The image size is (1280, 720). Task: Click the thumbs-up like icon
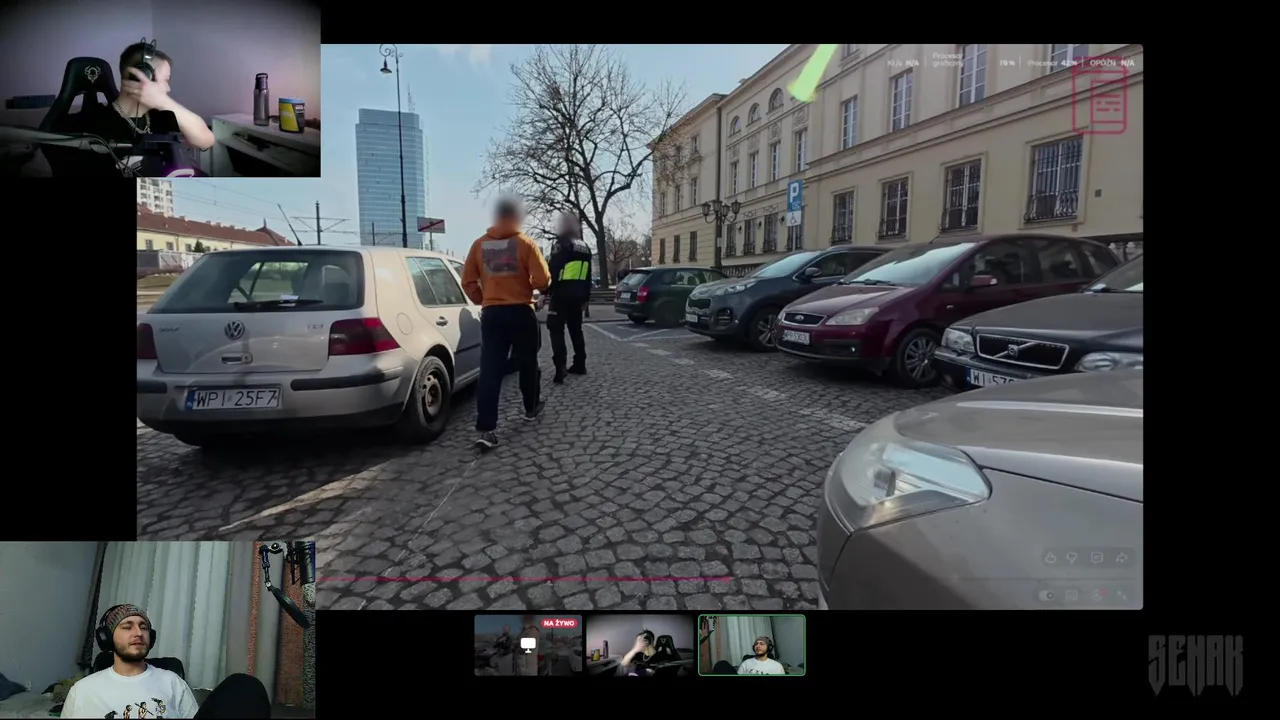(1050, 558)
